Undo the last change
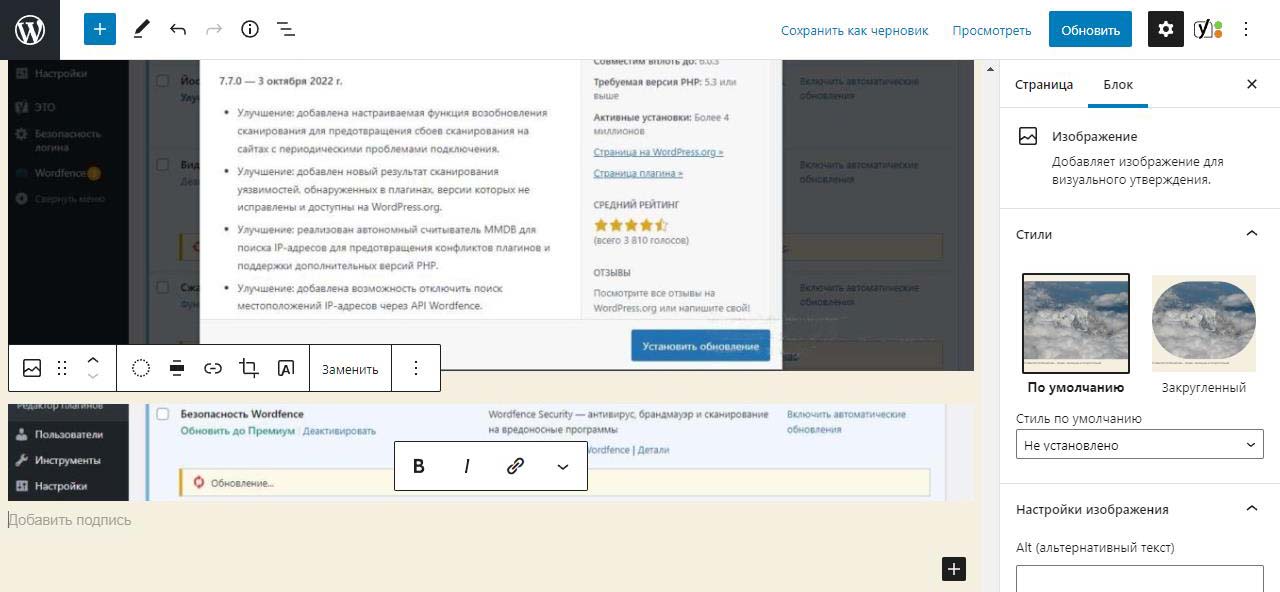This screenshot has width=1280, height=592. pos(178,30)
